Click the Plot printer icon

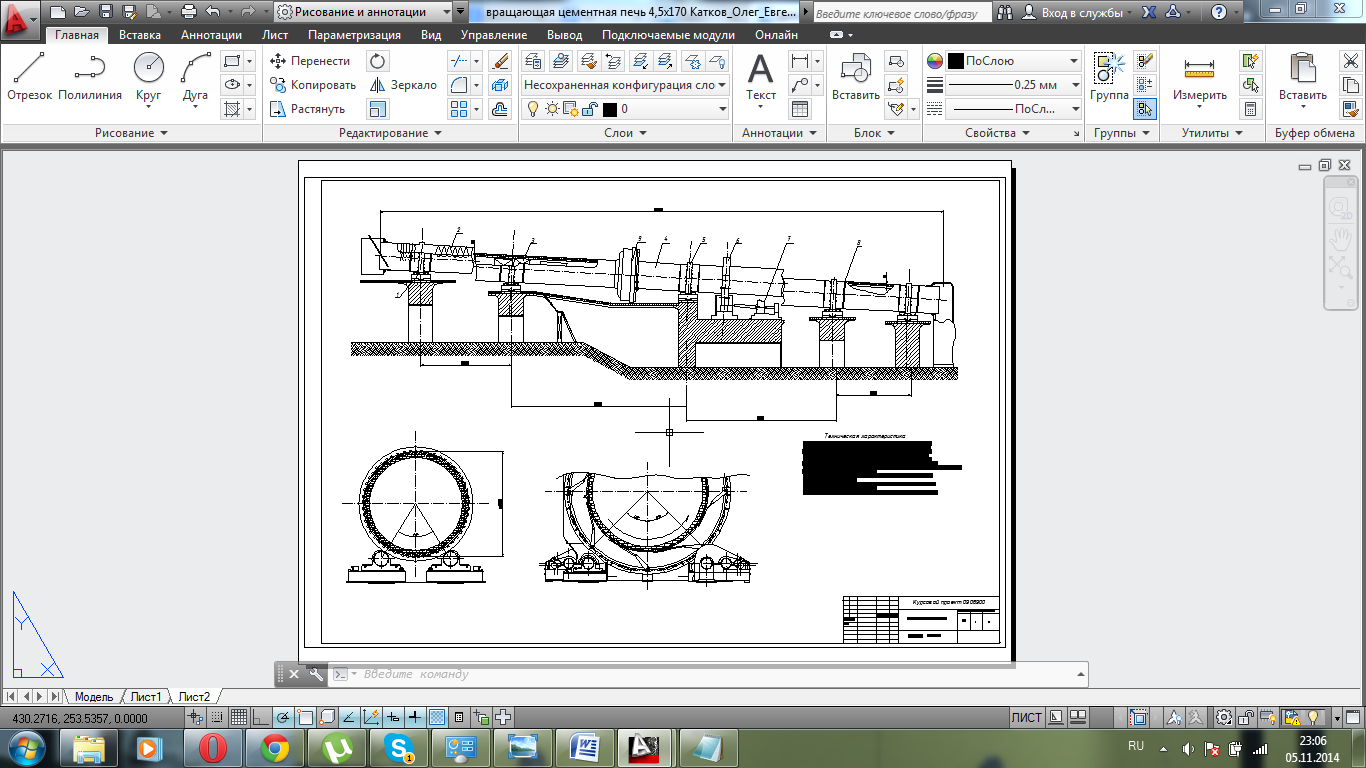coord(189,13)
